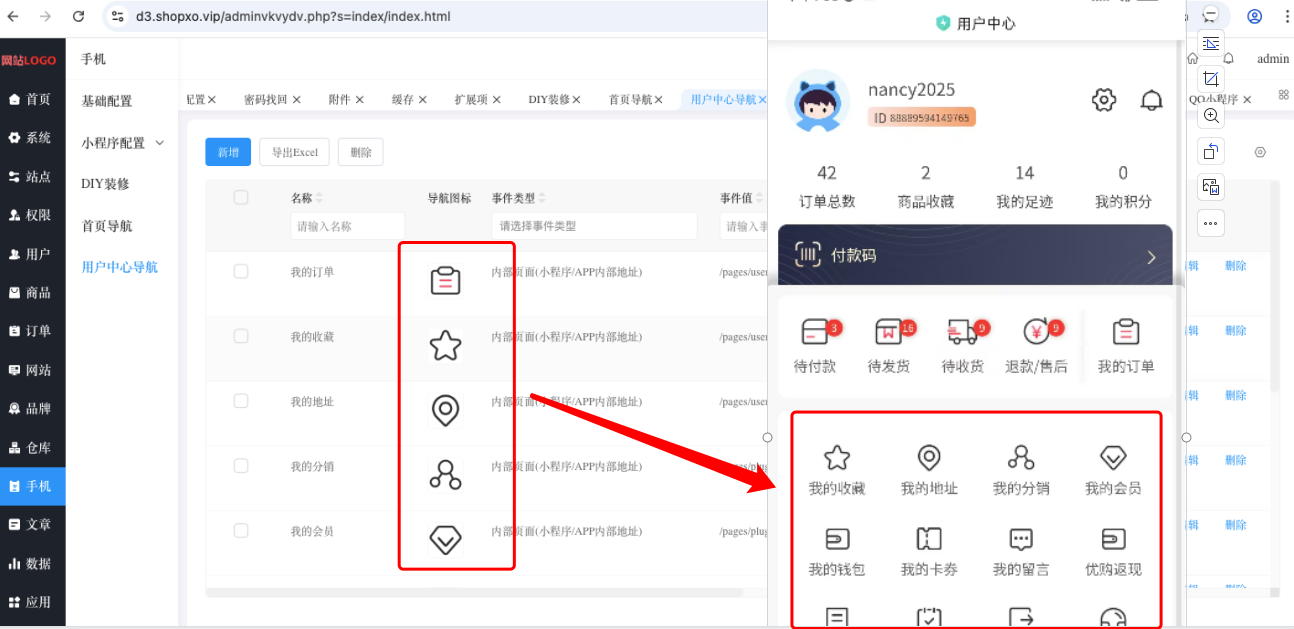Check the 我的会员 row checkbox
This screenshot has height=629, width=1294.
pyautogui.click(x=241, y=531)
